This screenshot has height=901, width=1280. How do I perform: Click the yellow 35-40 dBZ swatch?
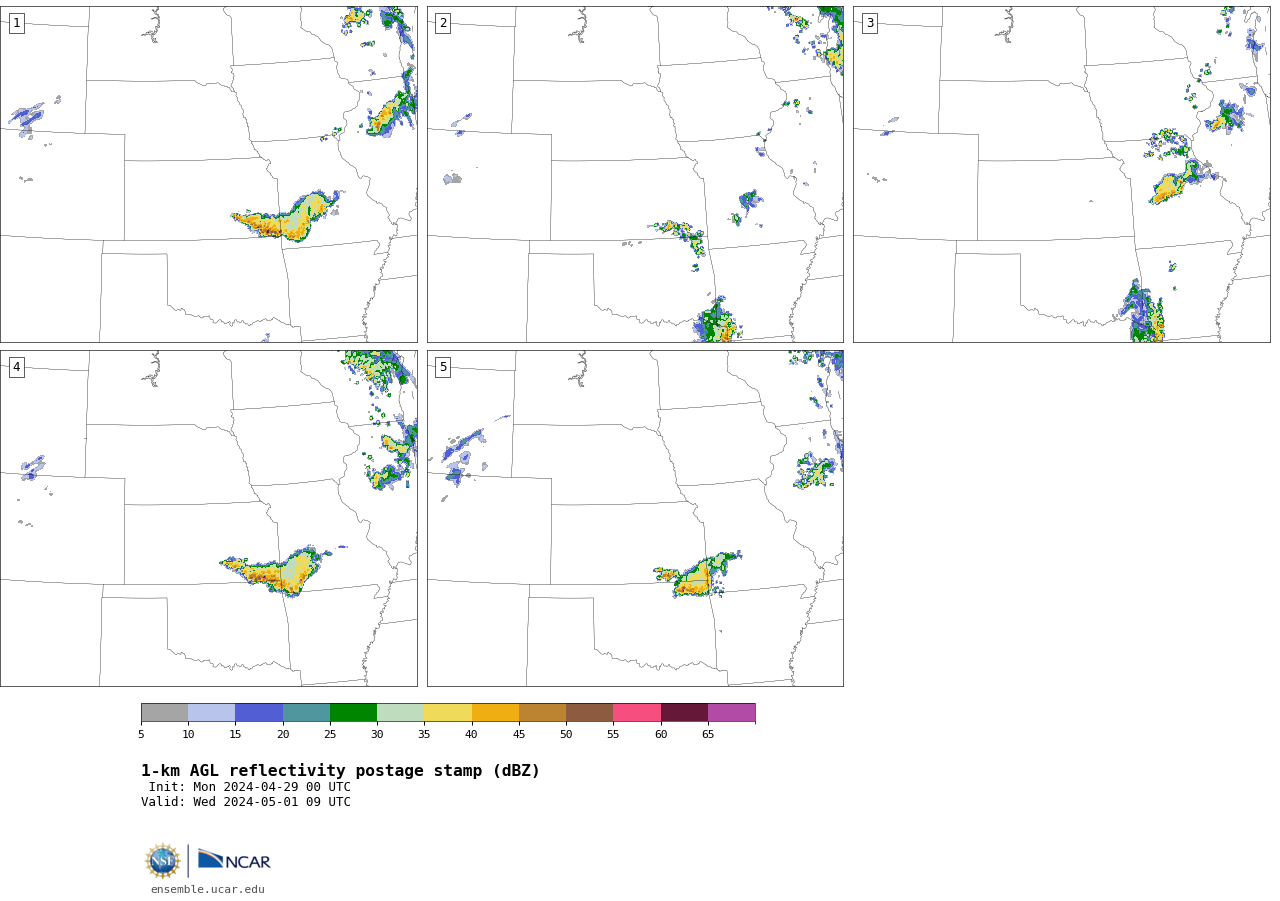coord(448,712)
